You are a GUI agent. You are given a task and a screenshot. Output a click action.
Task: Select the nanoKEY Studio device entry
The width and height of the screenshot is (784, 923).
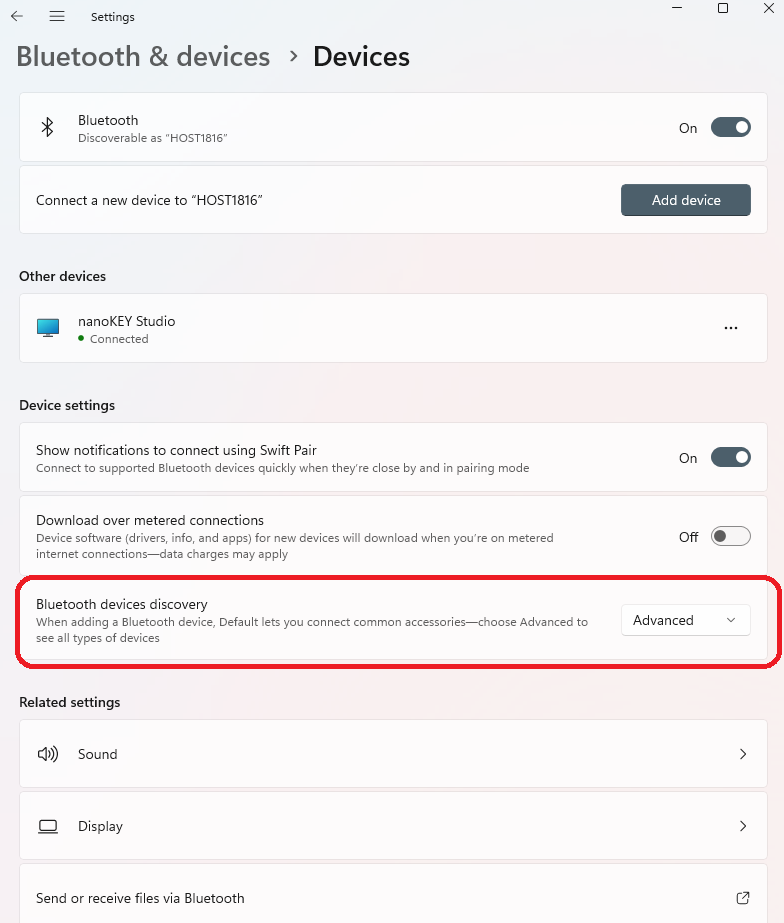point(393,328)
